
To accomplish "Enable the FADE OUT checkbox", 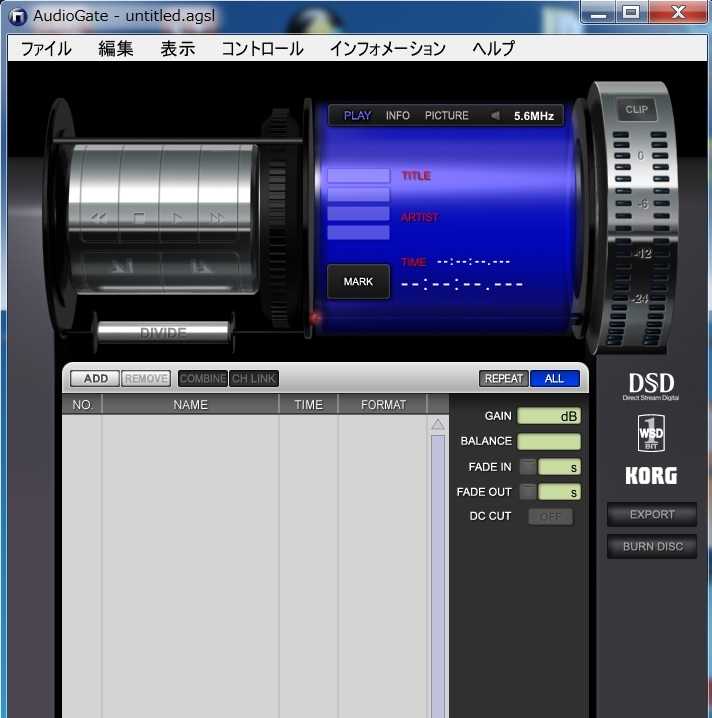I will point(528,492).
